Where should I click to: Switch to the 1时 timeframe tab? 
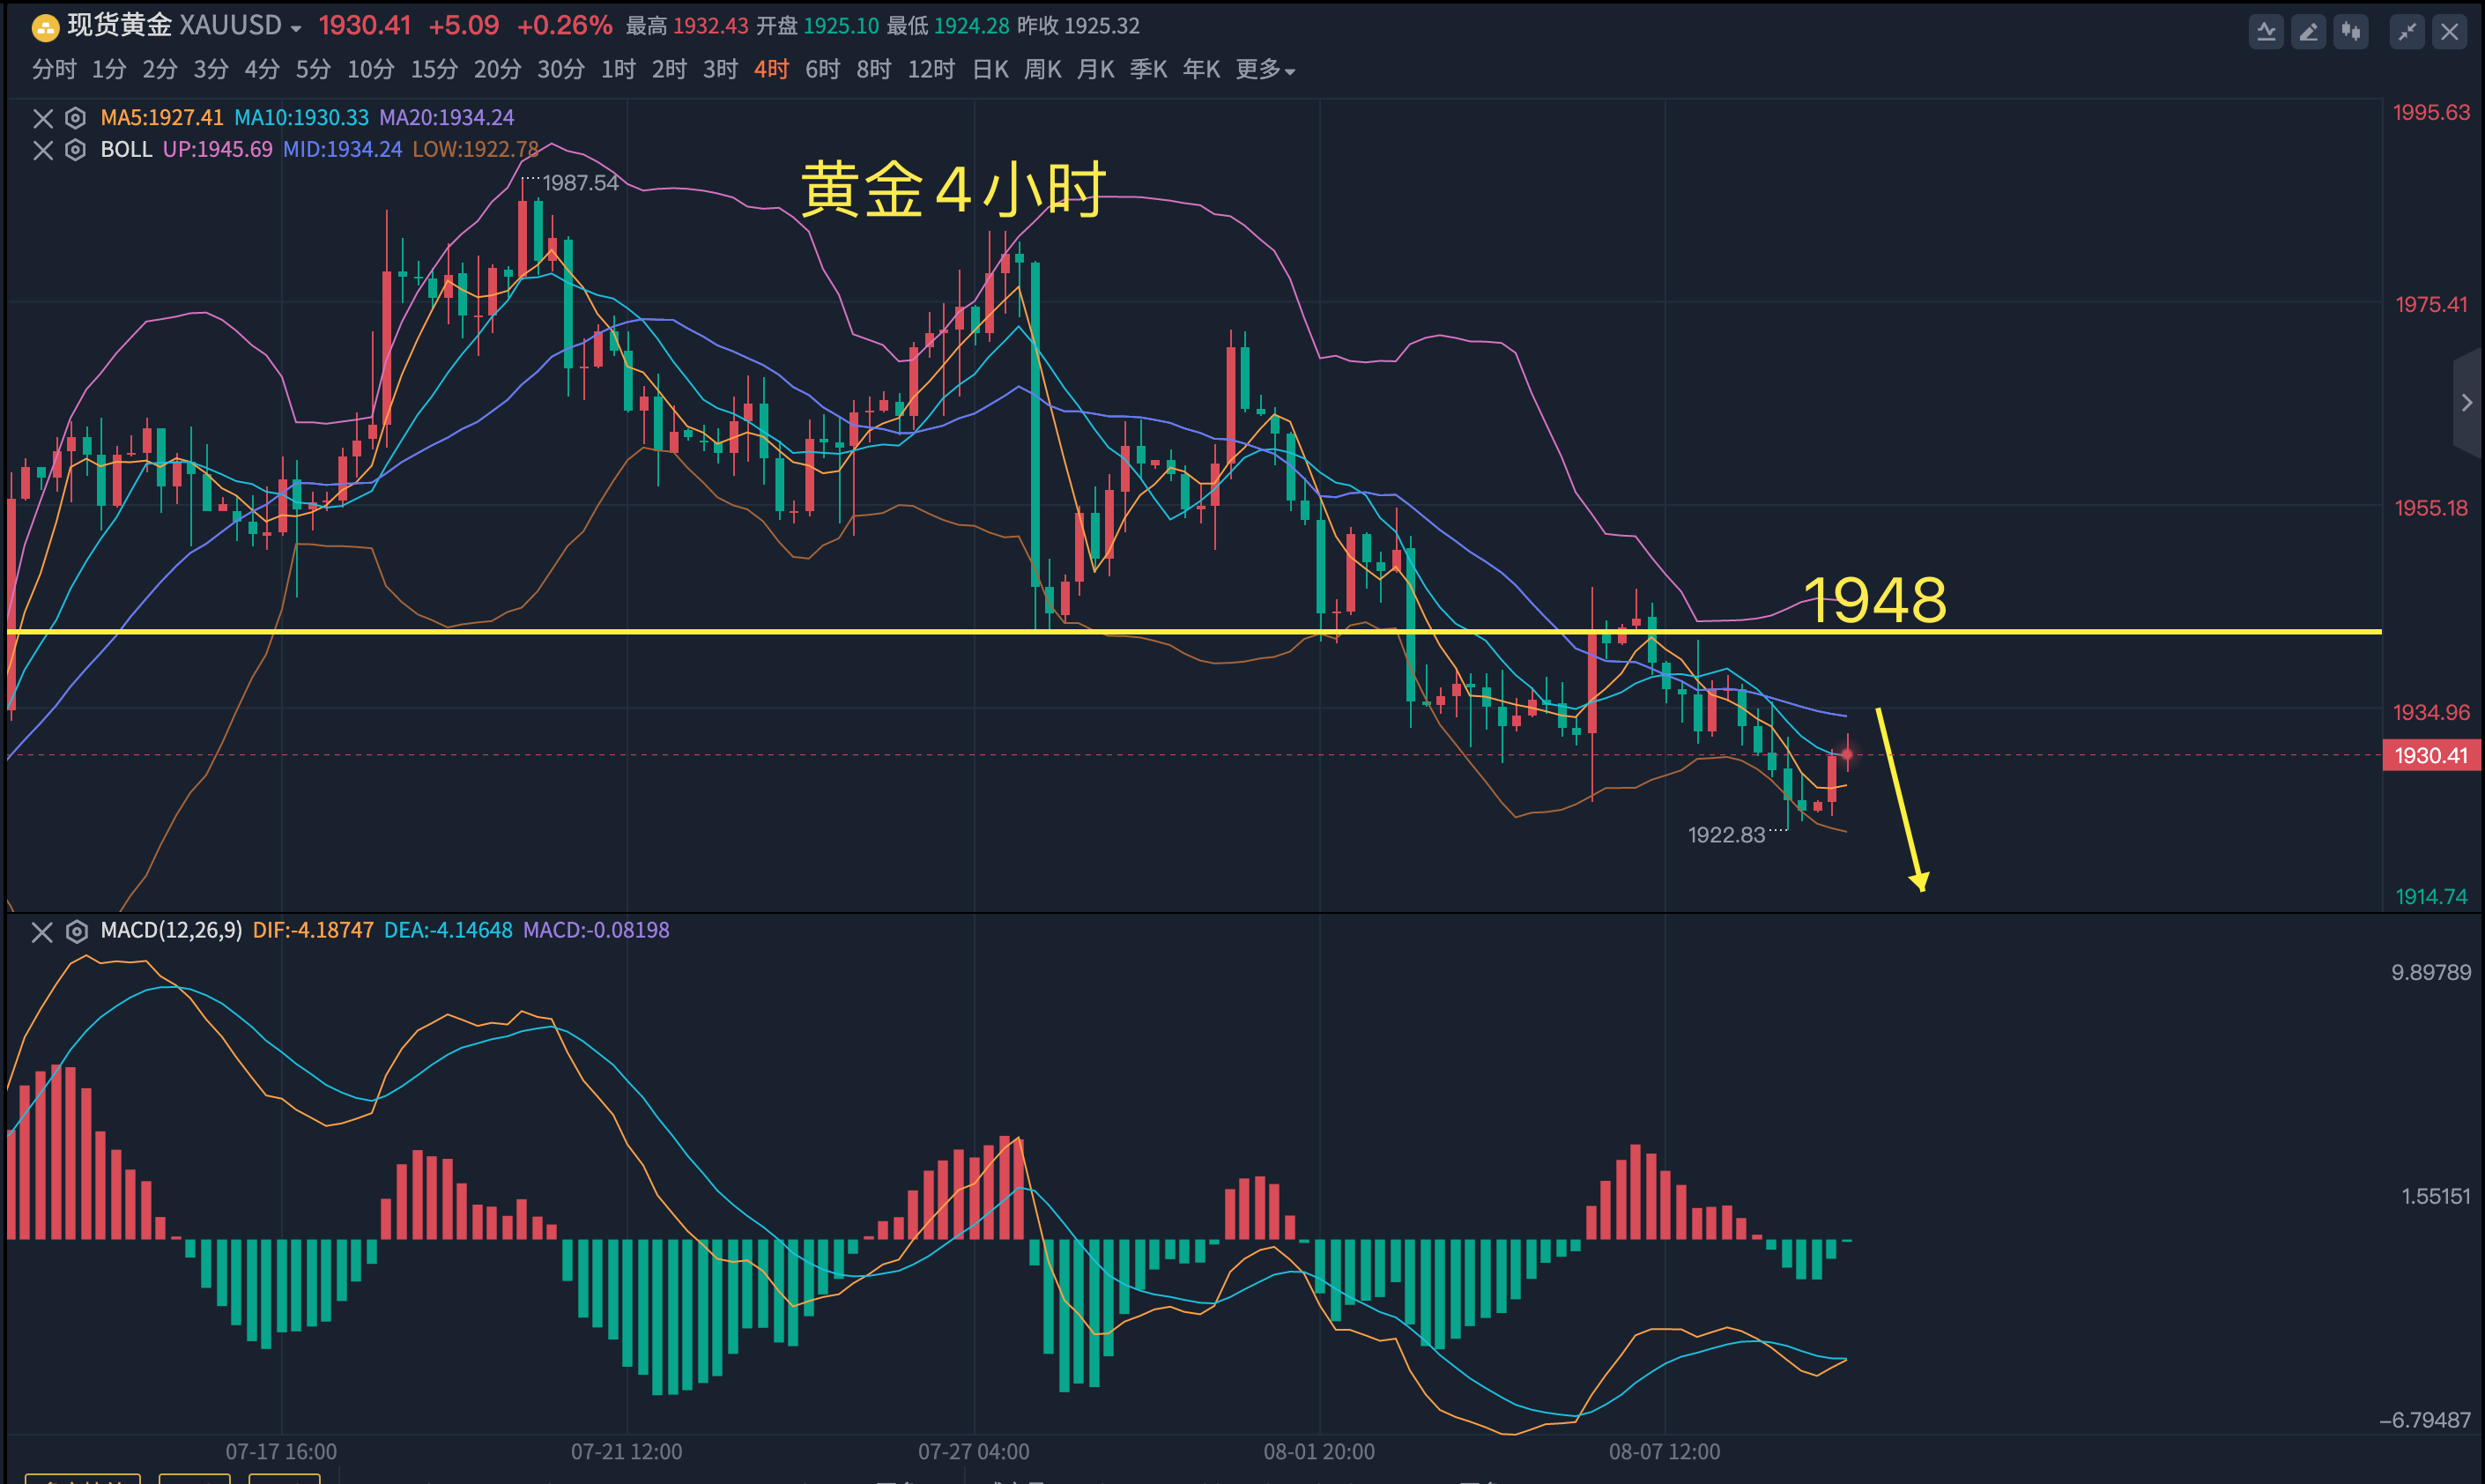click(x=618, y=69)
